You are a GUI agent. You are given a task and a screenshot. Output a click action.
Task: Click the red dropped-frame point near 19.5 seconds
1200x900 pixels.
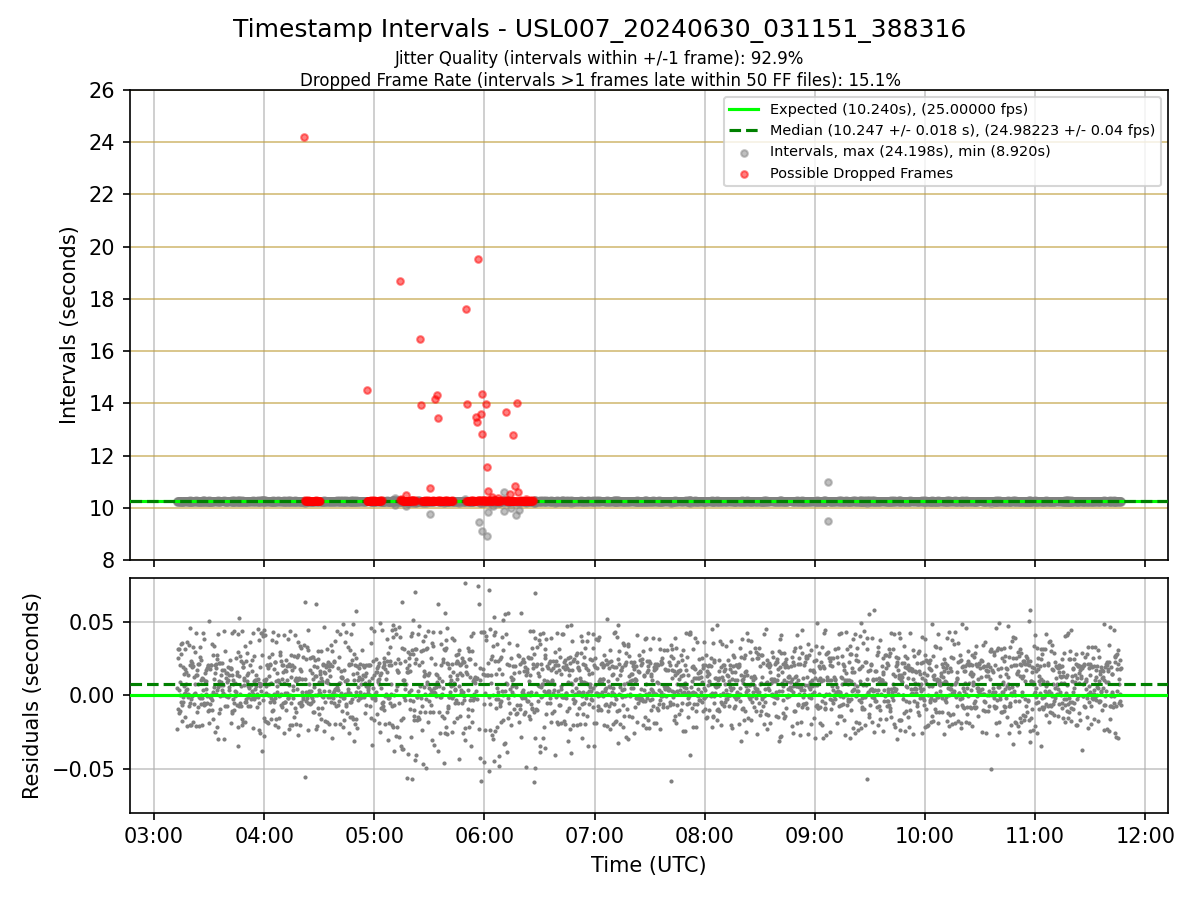pyautogui.click(x=478, y=259)
